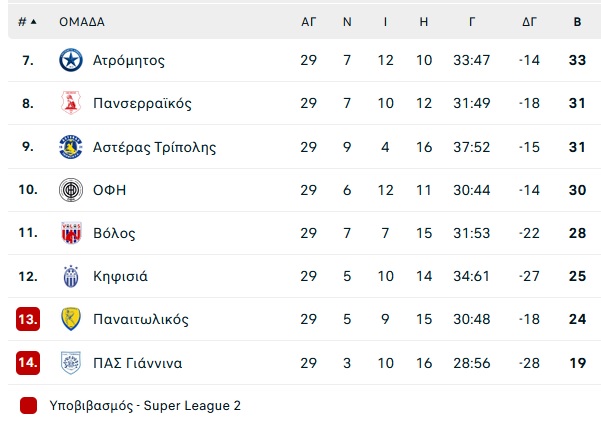Open the Αστέρας Τρίπολης club badge
This screenshot has width=601, height=448.
tap(71, 147)
